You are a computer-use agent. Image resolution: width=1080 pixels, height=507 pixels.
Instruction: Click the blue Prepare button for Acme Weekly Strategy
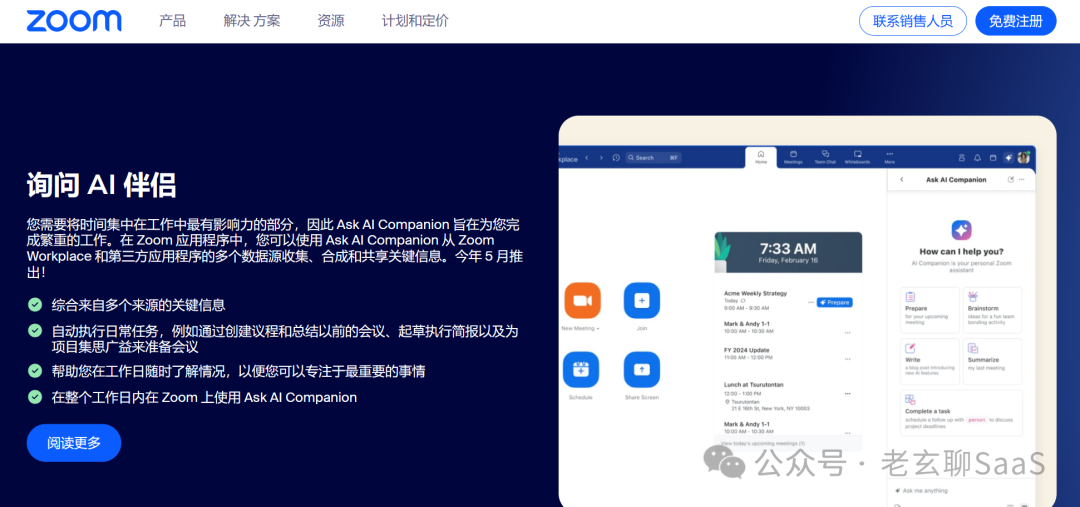(x=835, y=302)
